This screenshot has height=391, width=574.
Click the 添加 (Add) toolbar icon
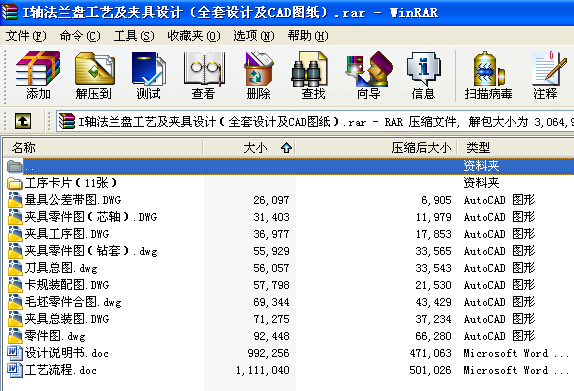pyautogui.click(x=38, y=68)
